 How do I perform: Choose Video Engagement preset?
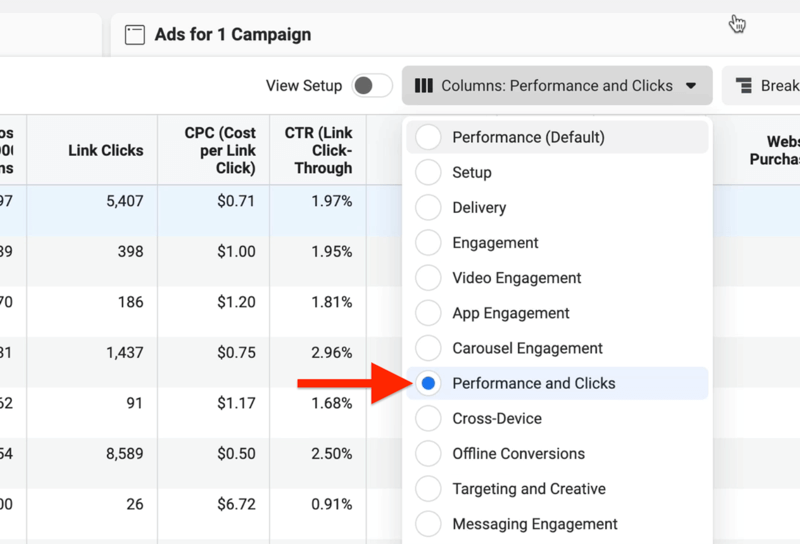[557, 278]
